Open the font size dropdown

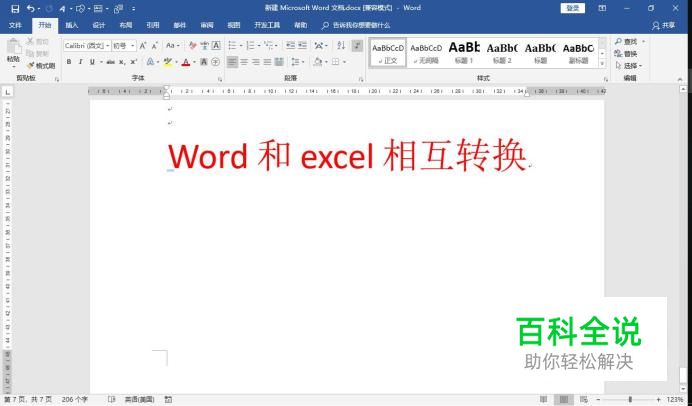point(132,45)
